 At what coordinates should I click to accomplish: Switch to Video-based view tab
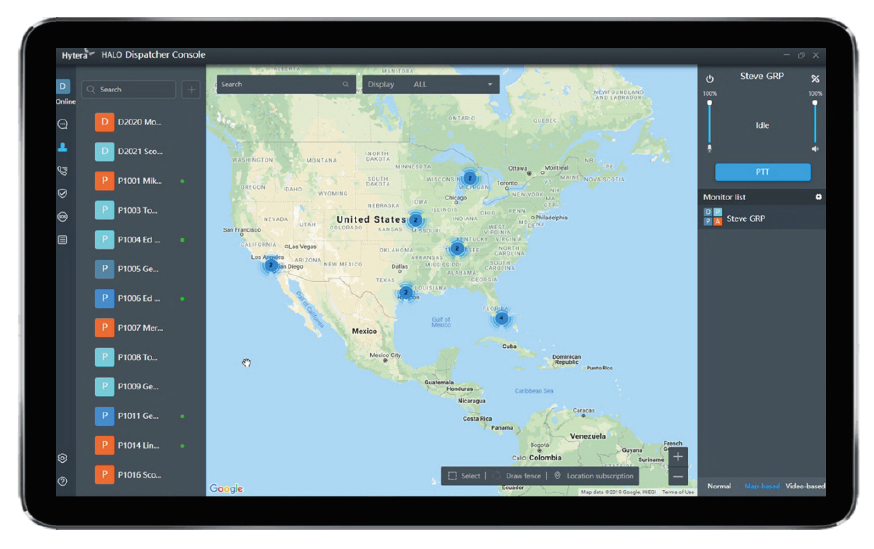(x=805, y=486)
